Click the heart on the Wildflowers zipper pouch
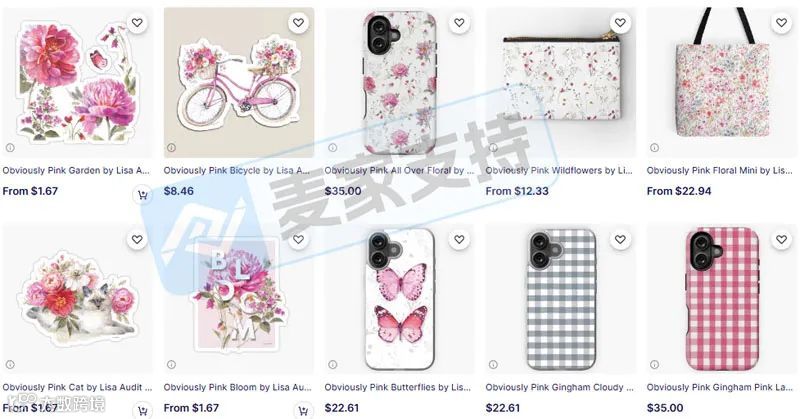 coord(620,22)
